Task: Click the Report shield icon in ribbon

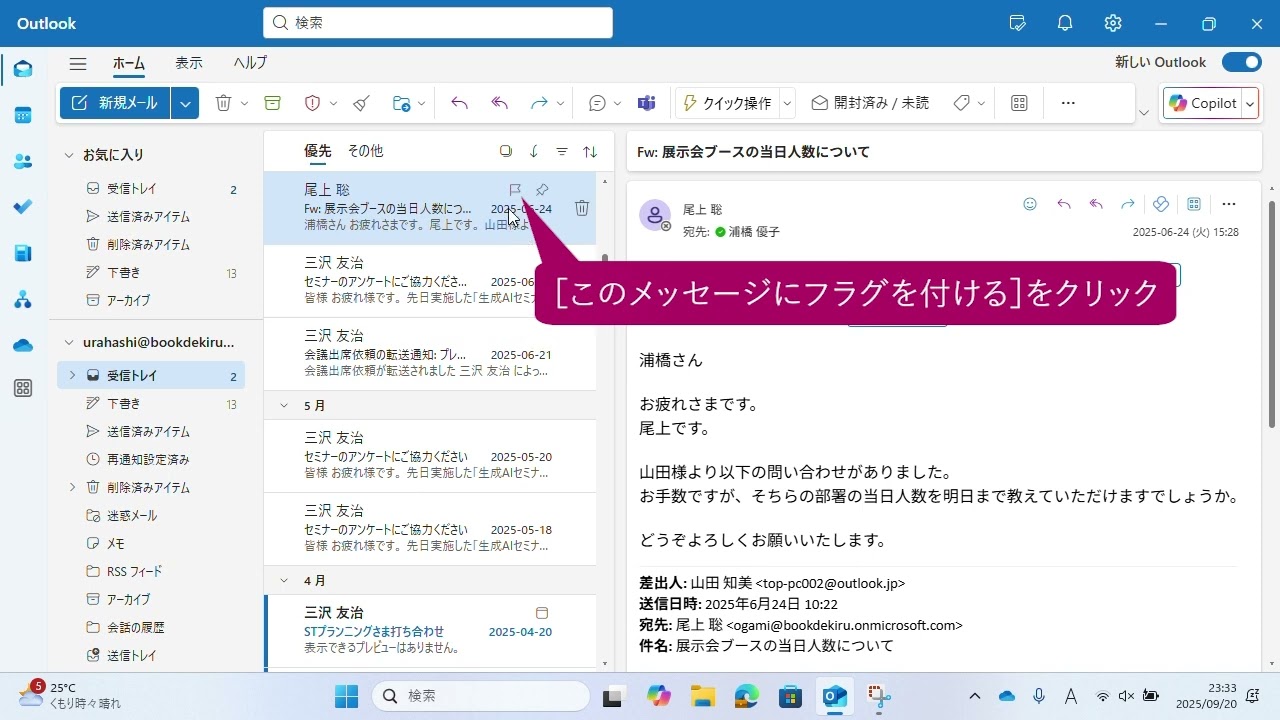Action: [312, 103]
